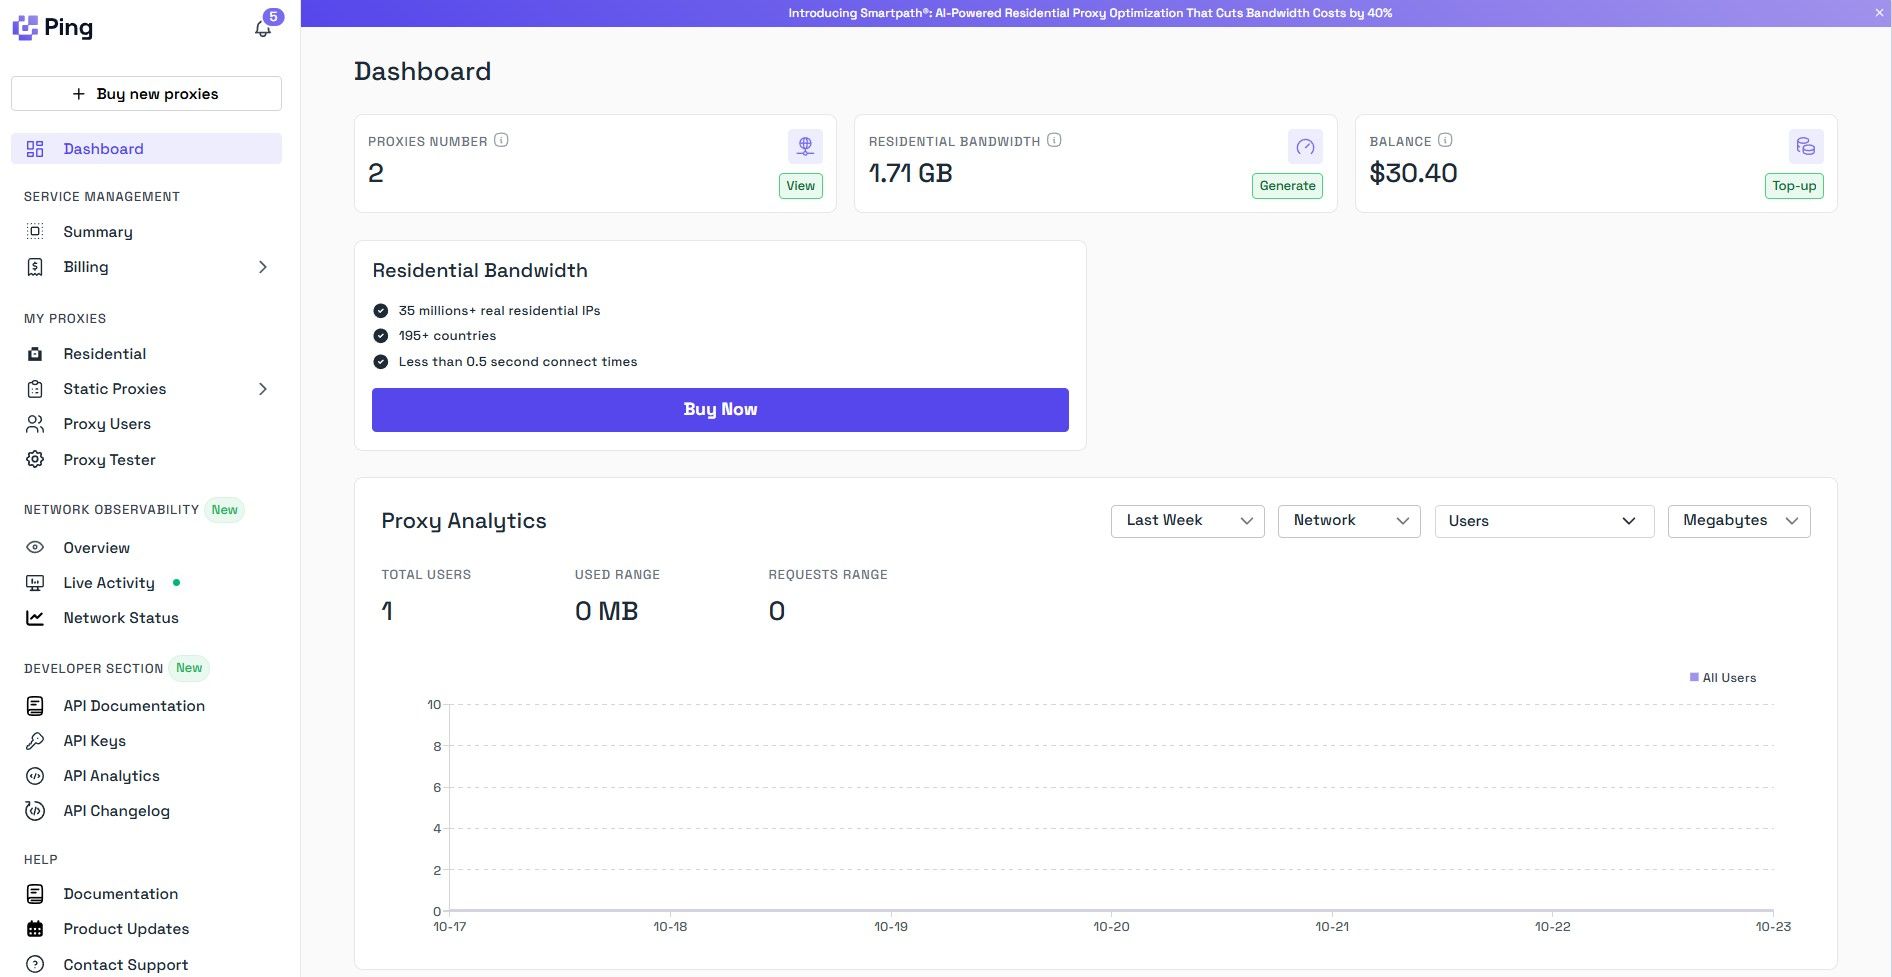Navigate to API Documentation
The image size is (1892, 977).
pyautogui.click(x=134, y=705)
